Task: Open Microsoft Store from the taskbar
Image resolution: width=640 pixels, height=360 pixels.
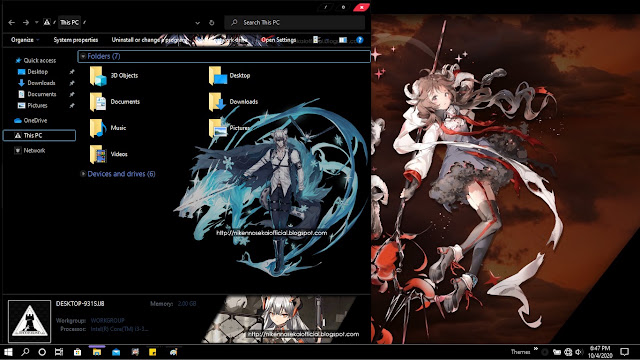Action: point(77,352)
